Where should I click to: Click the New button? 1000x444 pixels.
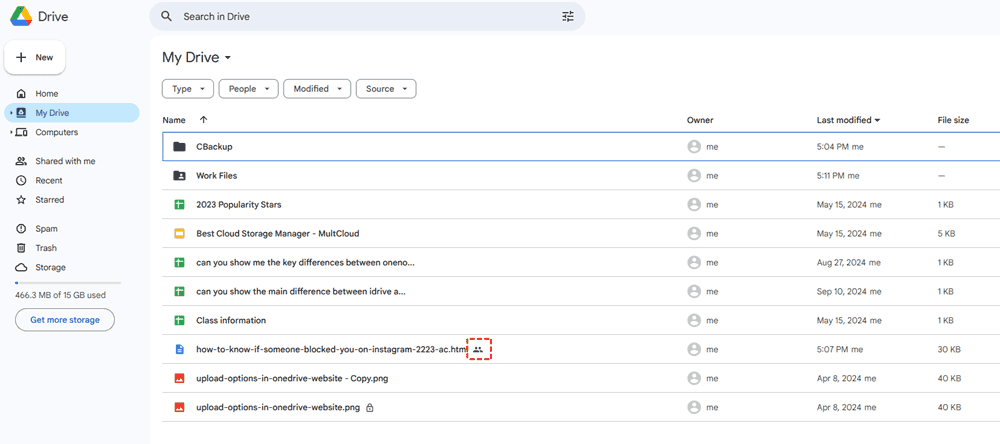(x=35, y=58)
